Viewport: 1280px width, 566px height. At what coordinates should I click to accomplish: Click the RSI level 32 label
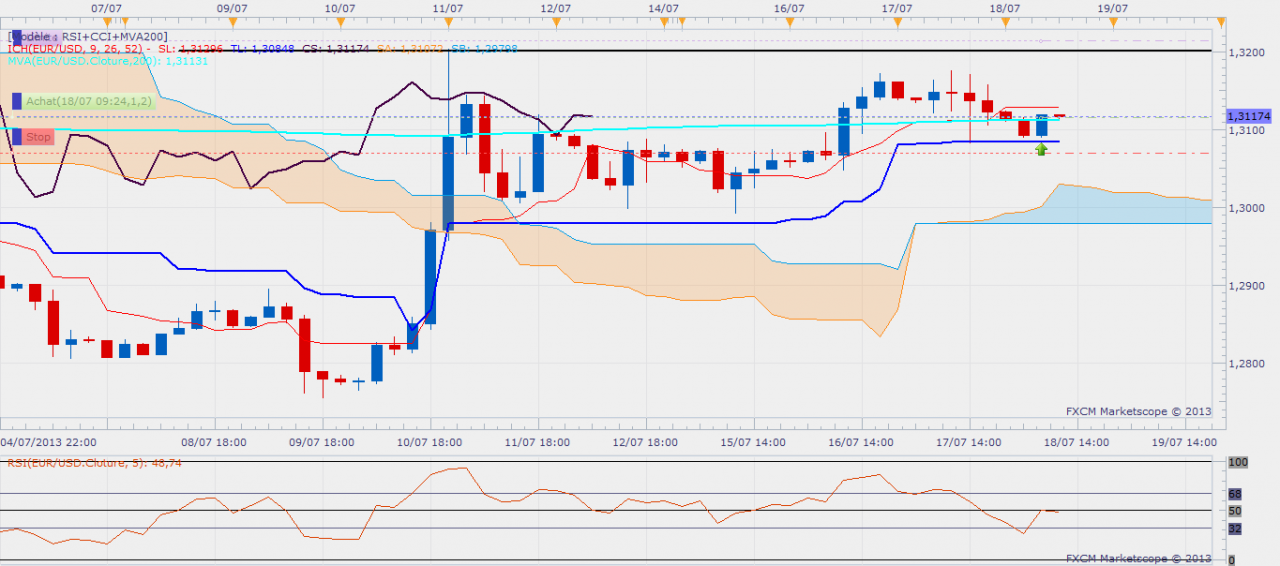click(1234, 528)
